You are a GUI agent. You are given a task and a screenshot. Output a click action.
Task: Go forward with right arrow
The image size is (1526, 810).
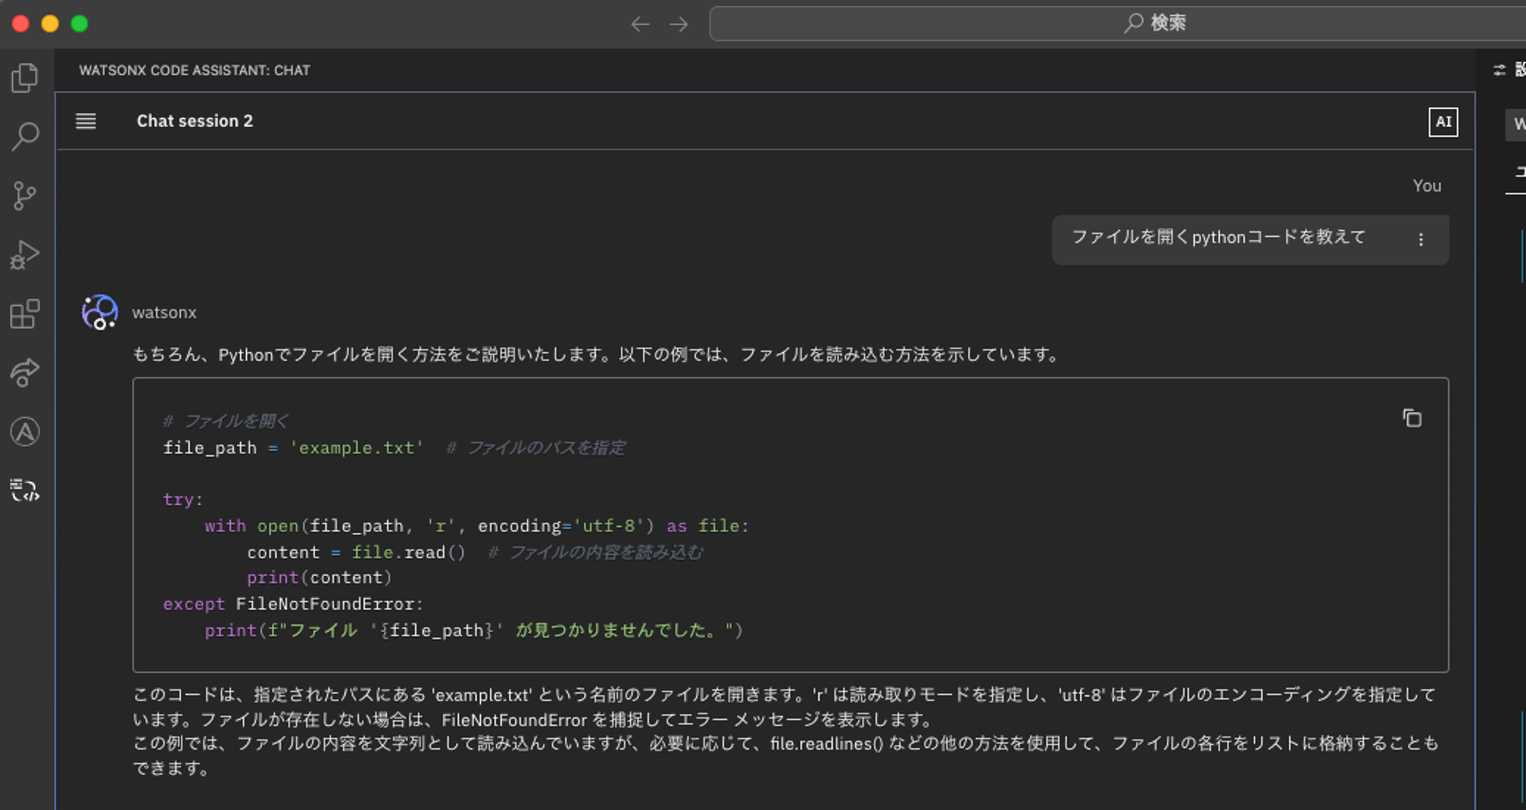679,24
